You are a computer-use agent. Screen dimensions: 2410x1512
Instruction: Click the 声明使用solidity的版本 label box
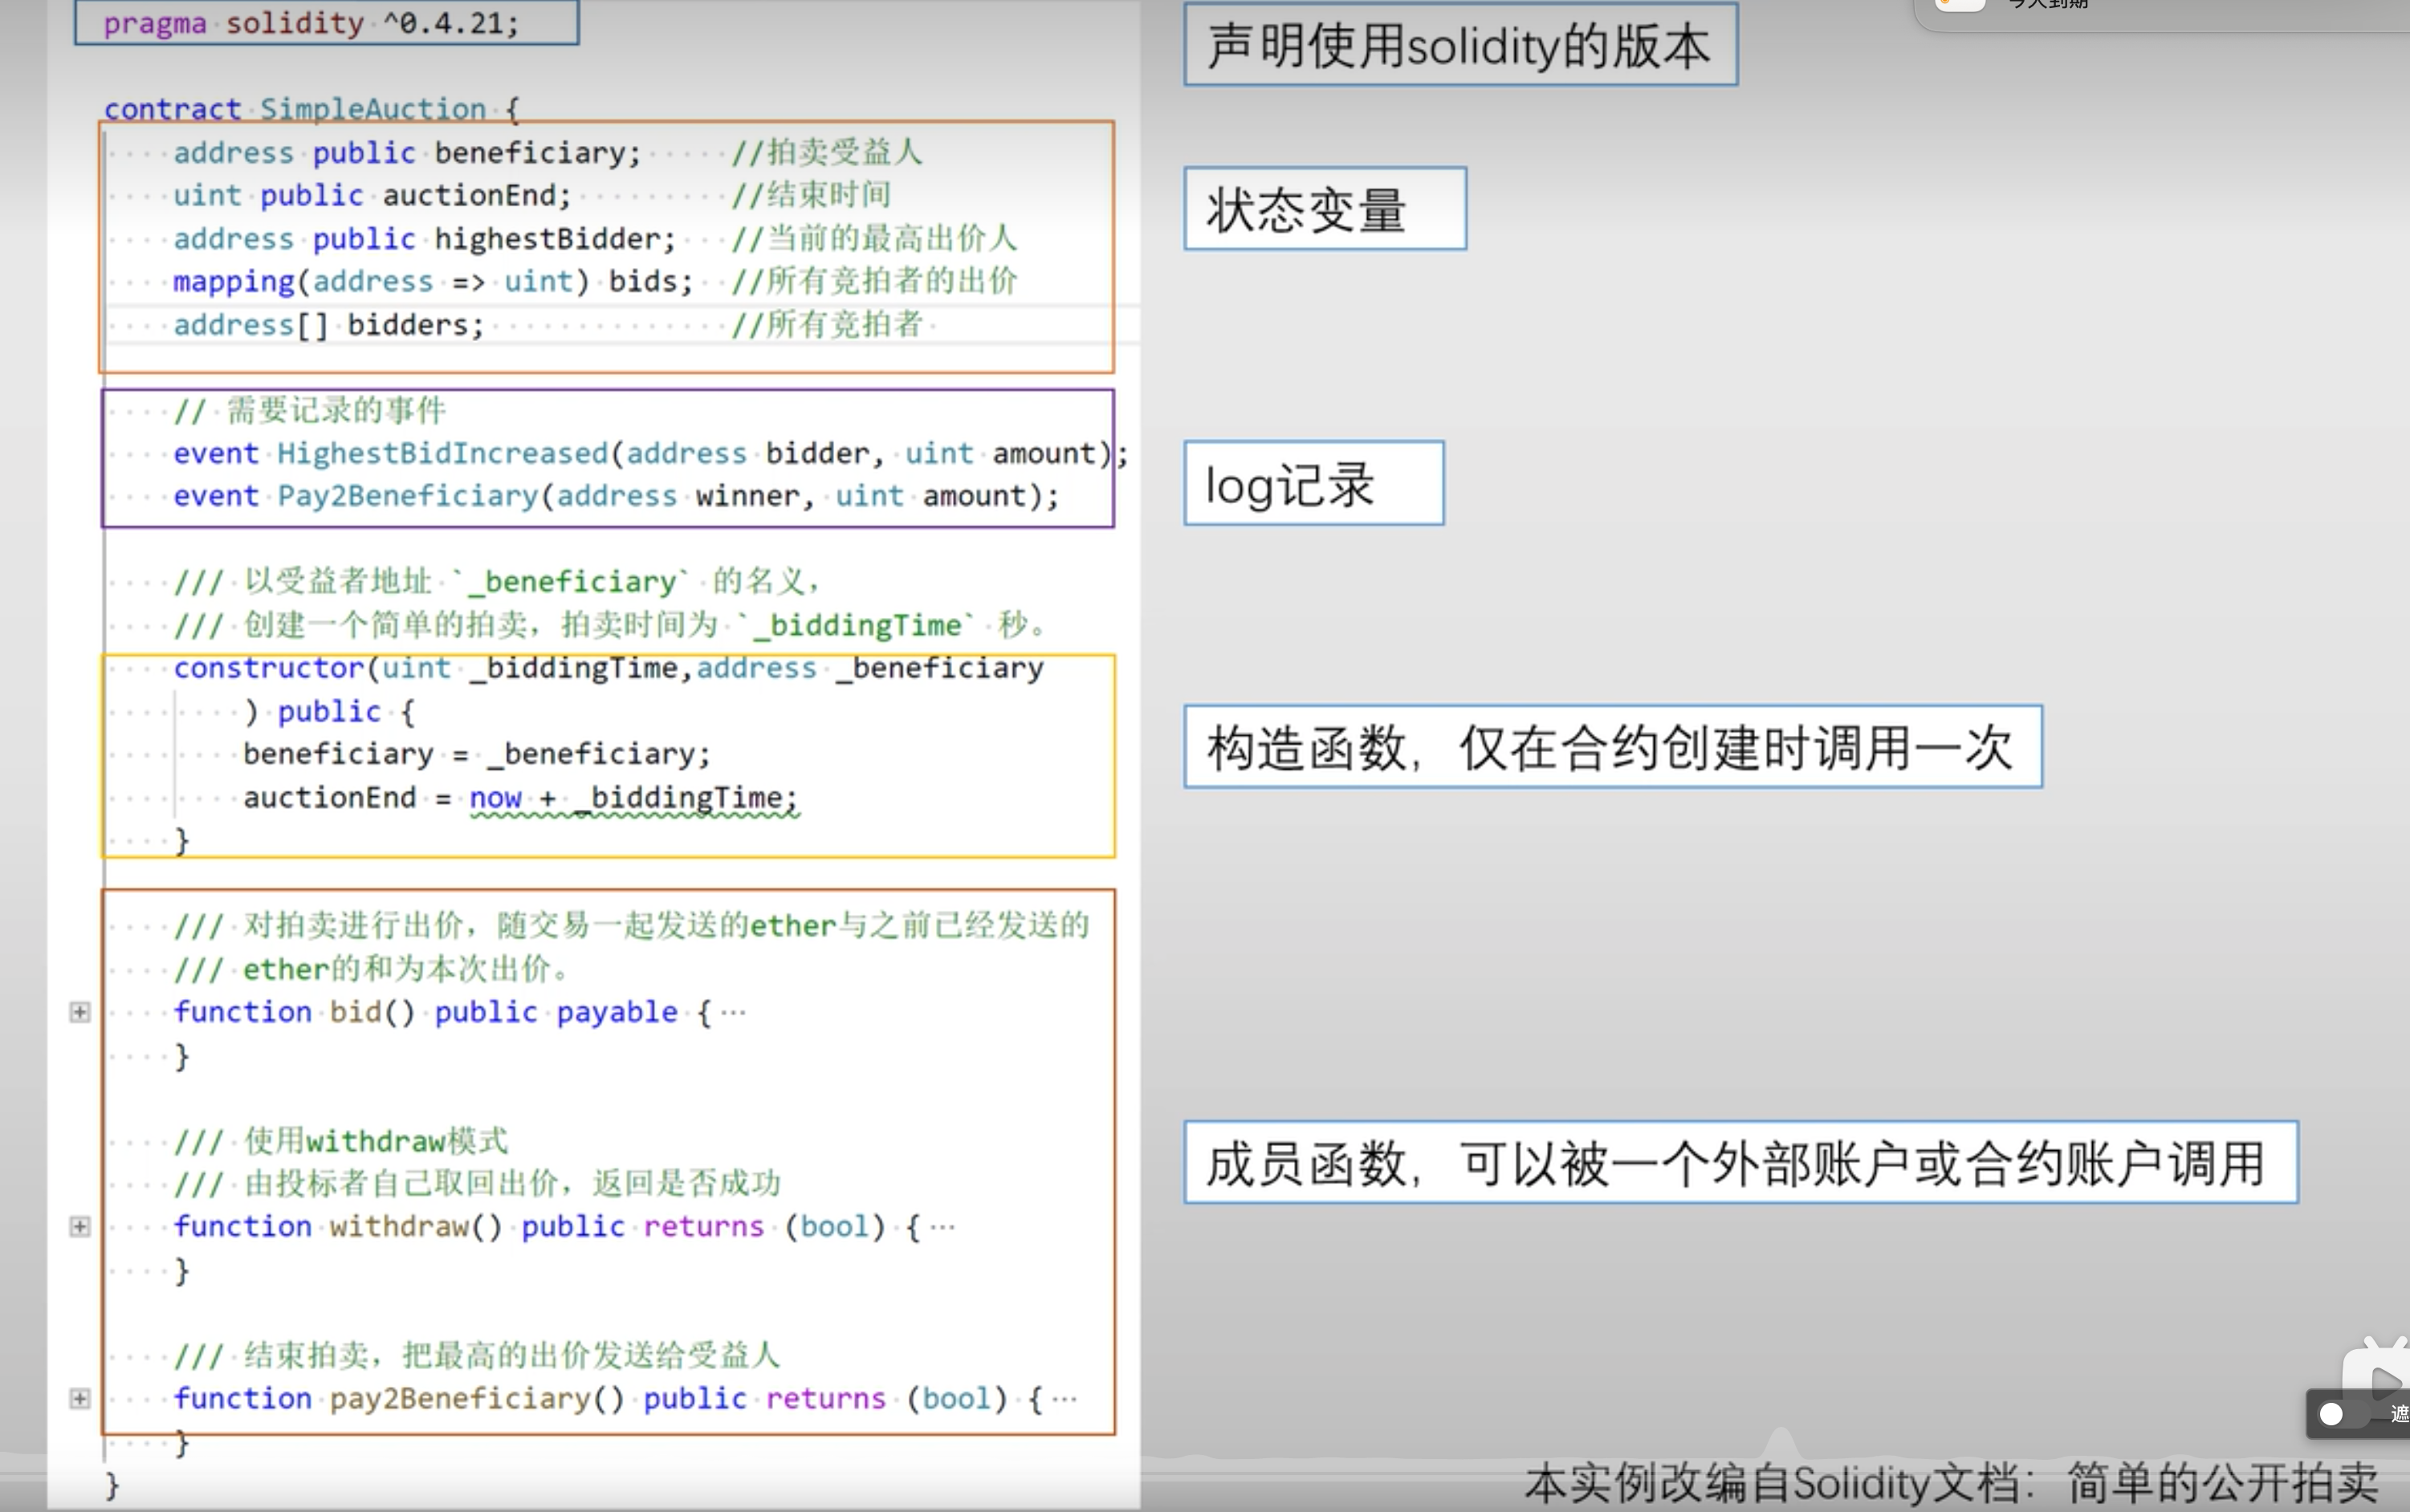tap(1460, 46)
